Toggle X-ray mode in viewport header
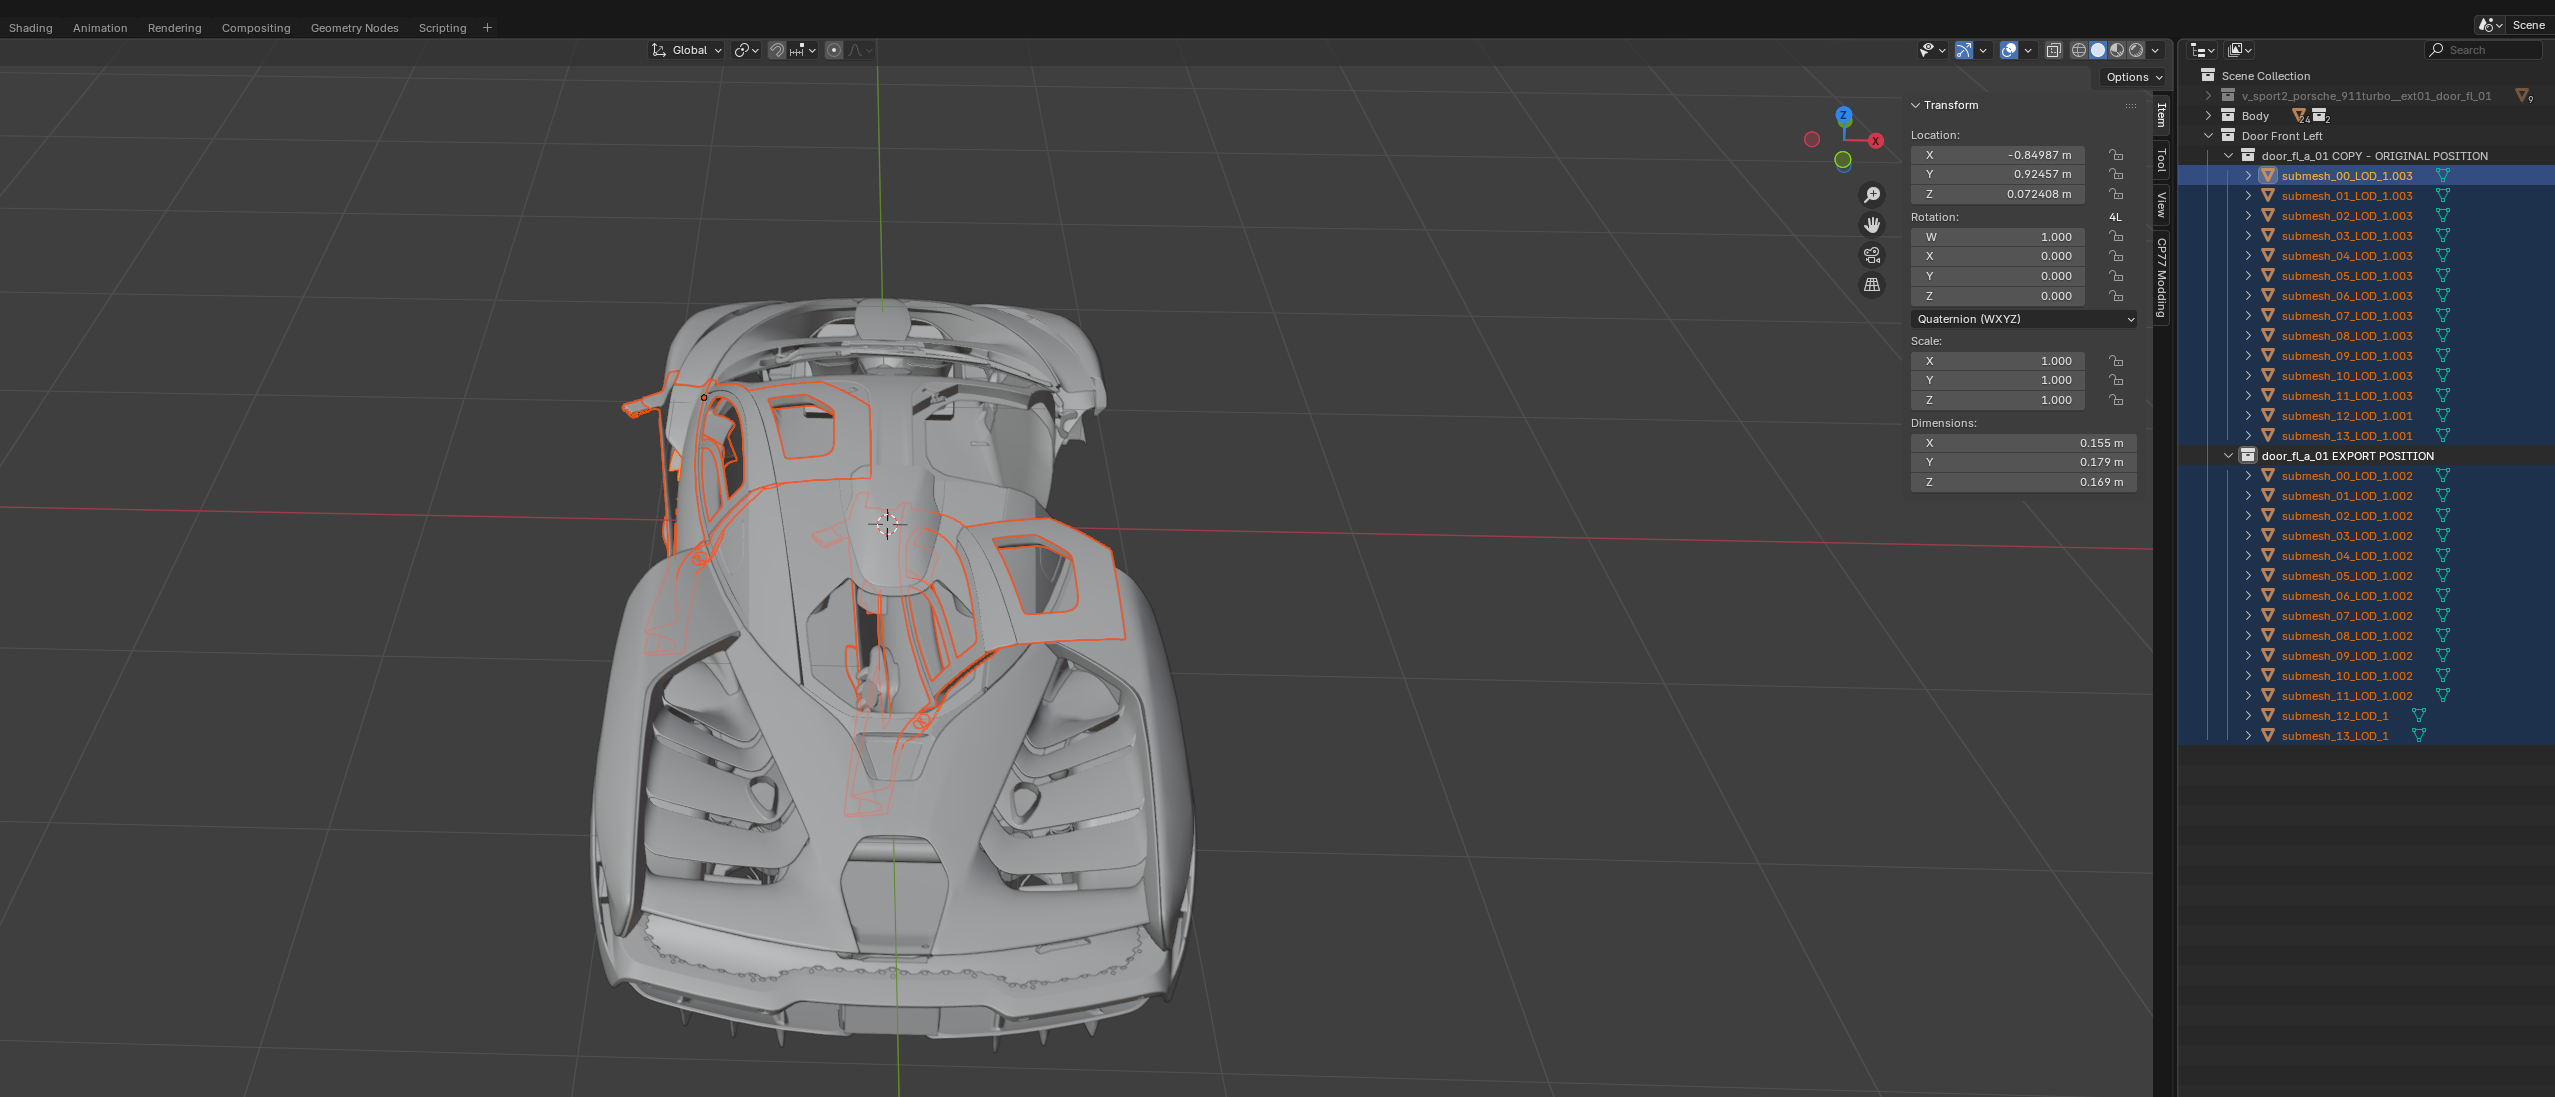Screen dimensions: 2555x1097 tap(2053, 50)
